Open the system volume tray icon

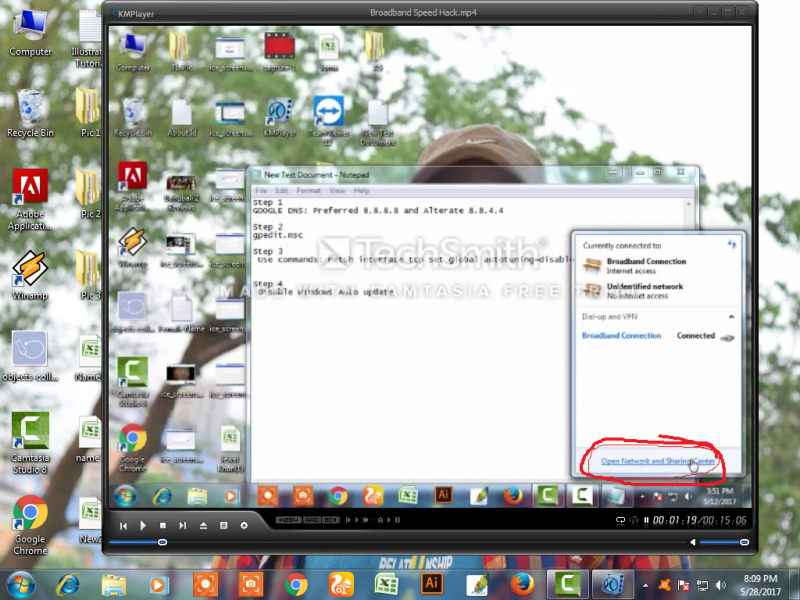click(x=720, y=586)
